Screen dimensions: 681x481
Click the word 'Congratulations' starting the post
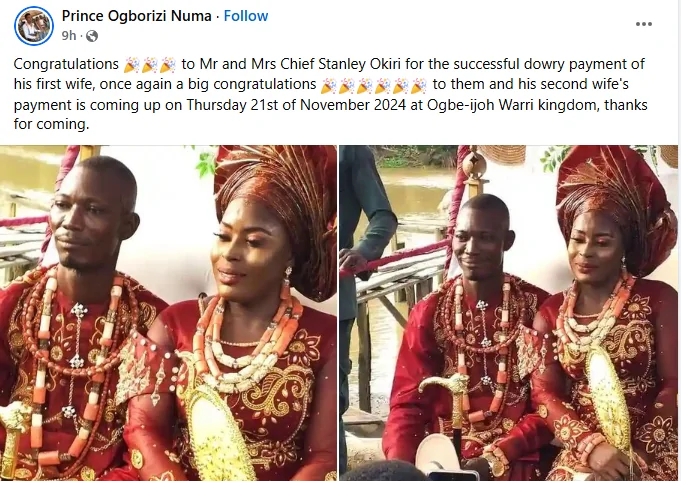click(66, 64)
